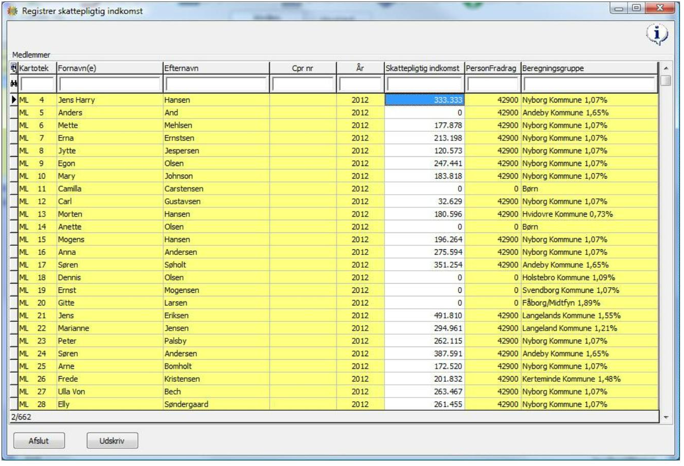Click last name Søndergaard
This screenshot has height=466, width=684.
(x=186, y=404)
